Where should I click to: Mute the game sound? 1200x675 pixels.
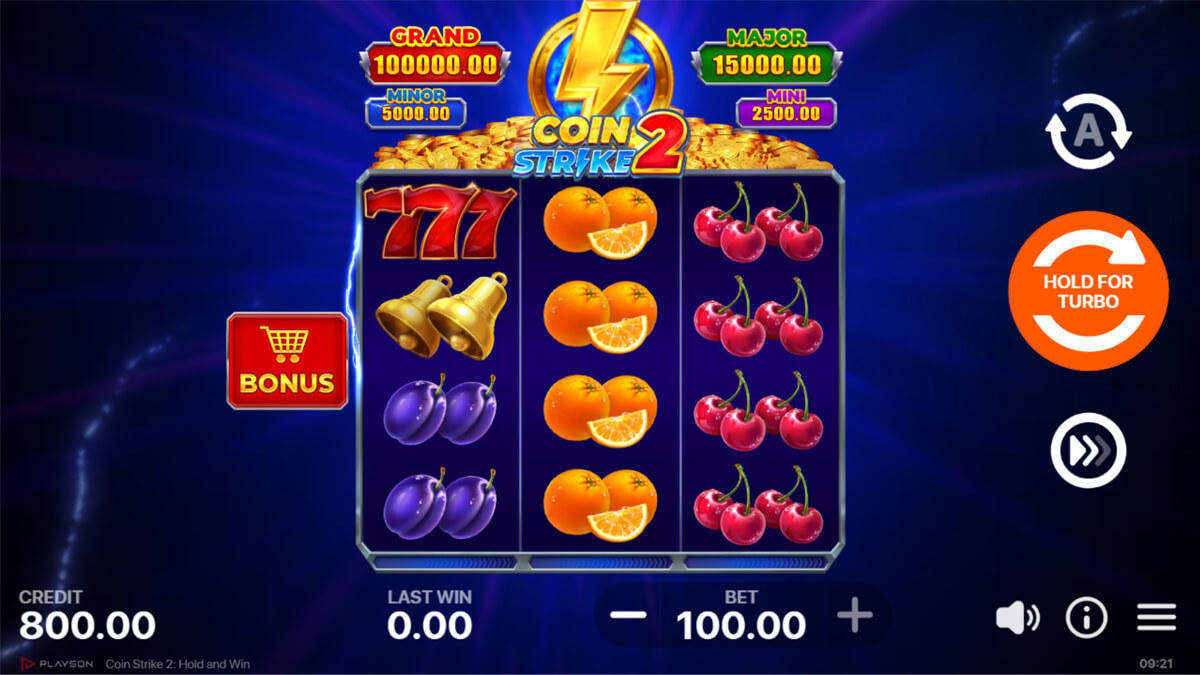click(1018, 619)
